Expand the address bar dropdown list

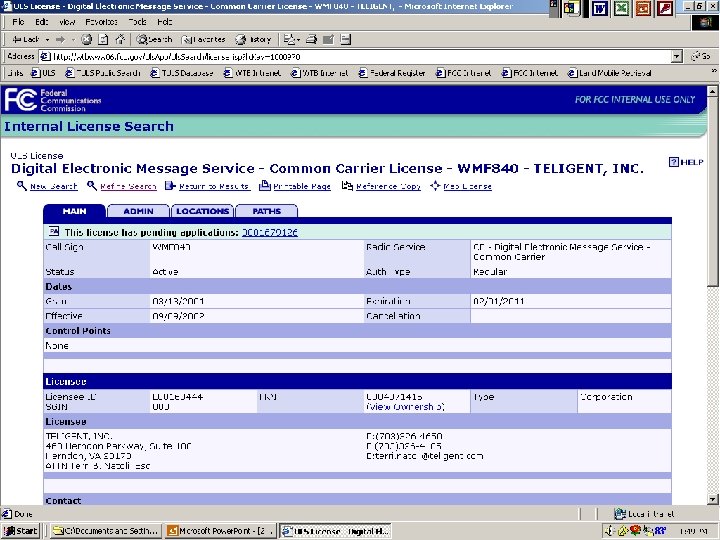click(676, 56)
